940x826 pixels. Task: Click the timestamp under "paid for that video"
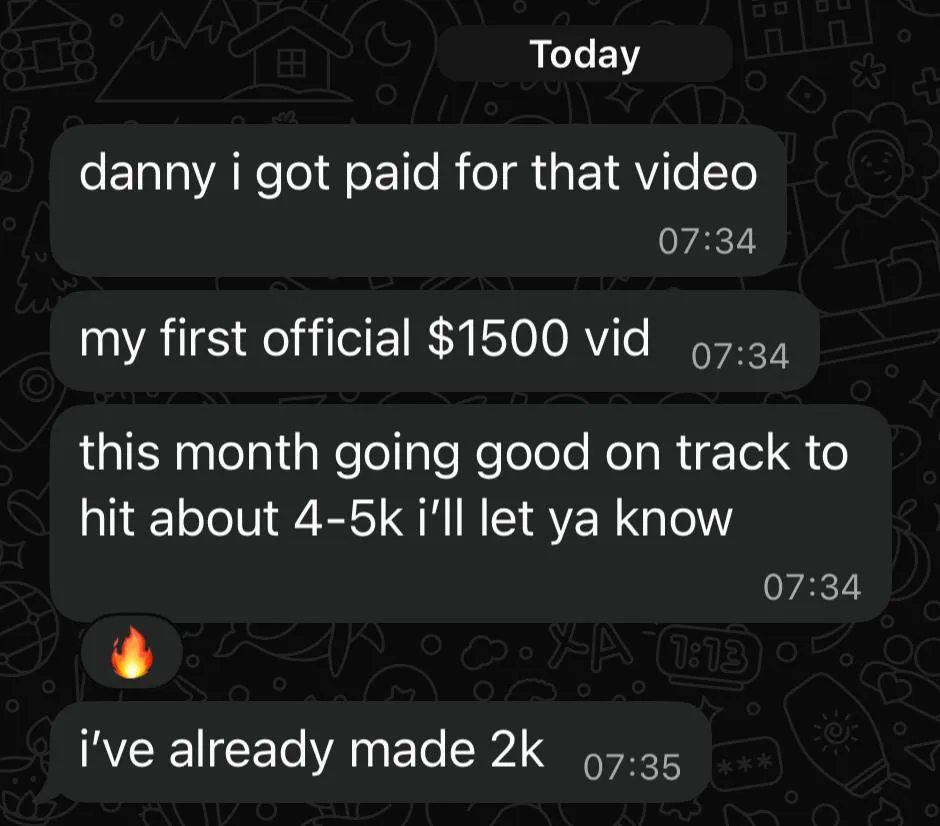[x=707, y=241]
